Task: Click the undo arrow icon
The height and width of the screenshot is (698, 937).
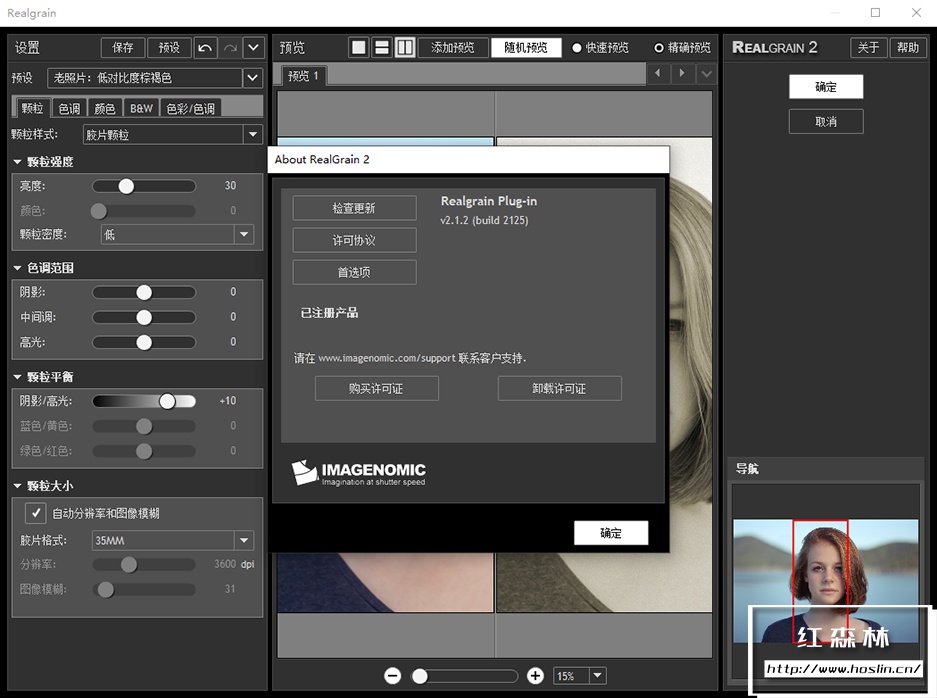Action: coord(205,47)
